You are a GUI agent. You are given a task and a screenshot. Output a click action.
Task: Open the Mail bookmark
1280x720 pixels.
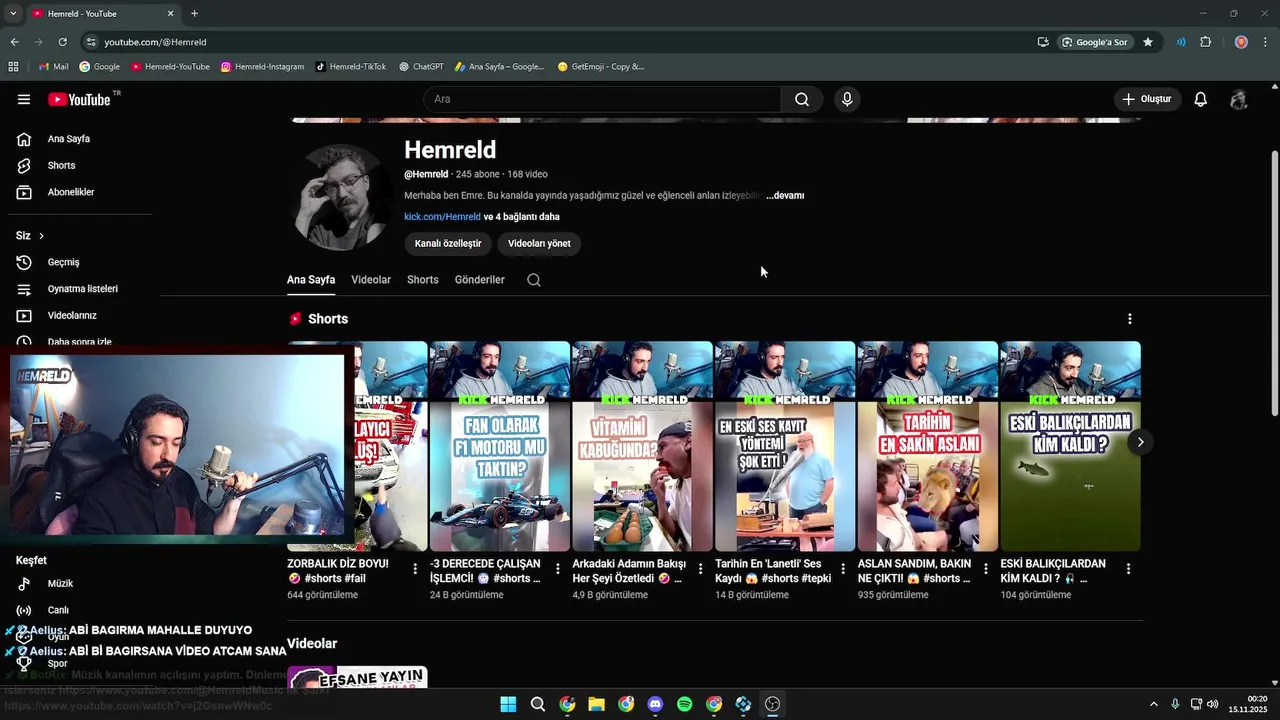click(53, 67)
